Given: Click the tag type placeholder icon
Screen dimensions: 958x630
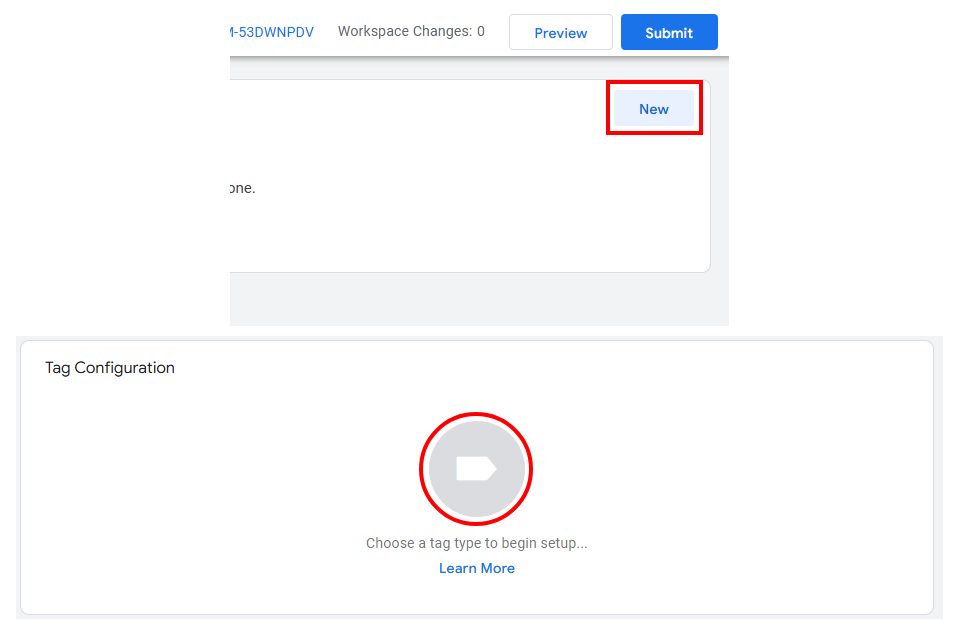Looking at the screenshot, I should [x=476, y=469].
